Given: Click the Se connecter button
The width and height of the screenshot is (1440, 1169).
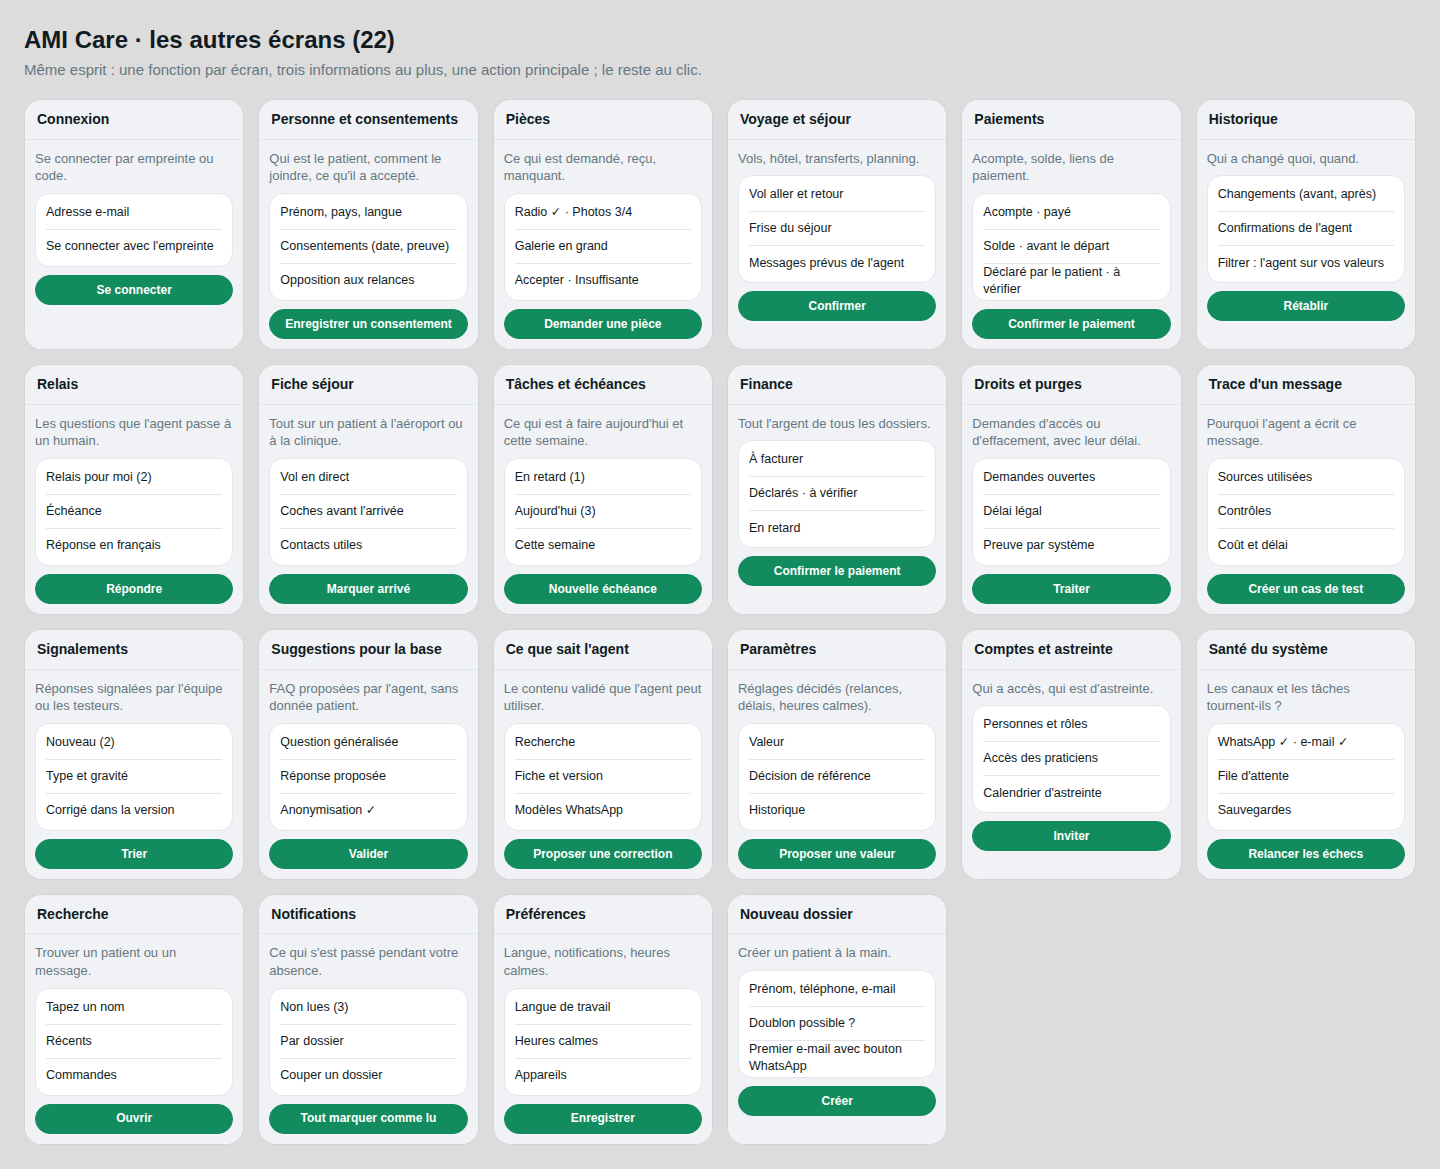Looking at the screenshot, I should [x=134, y=290].
